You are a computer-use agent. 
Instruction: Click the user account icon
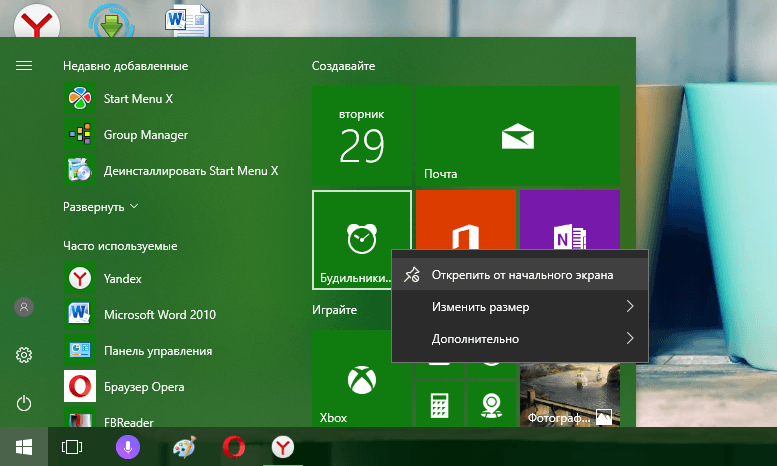(24, 307)
